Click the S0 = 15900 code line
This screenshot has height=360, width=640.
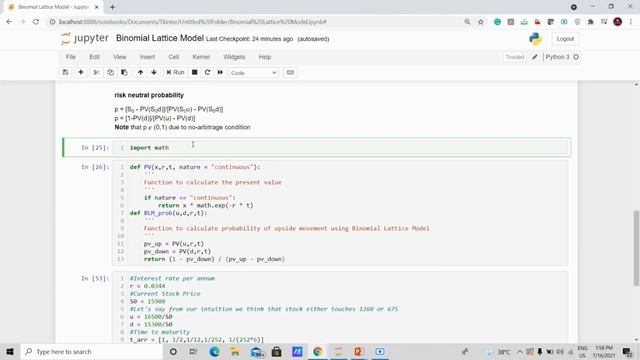[147, 301]
